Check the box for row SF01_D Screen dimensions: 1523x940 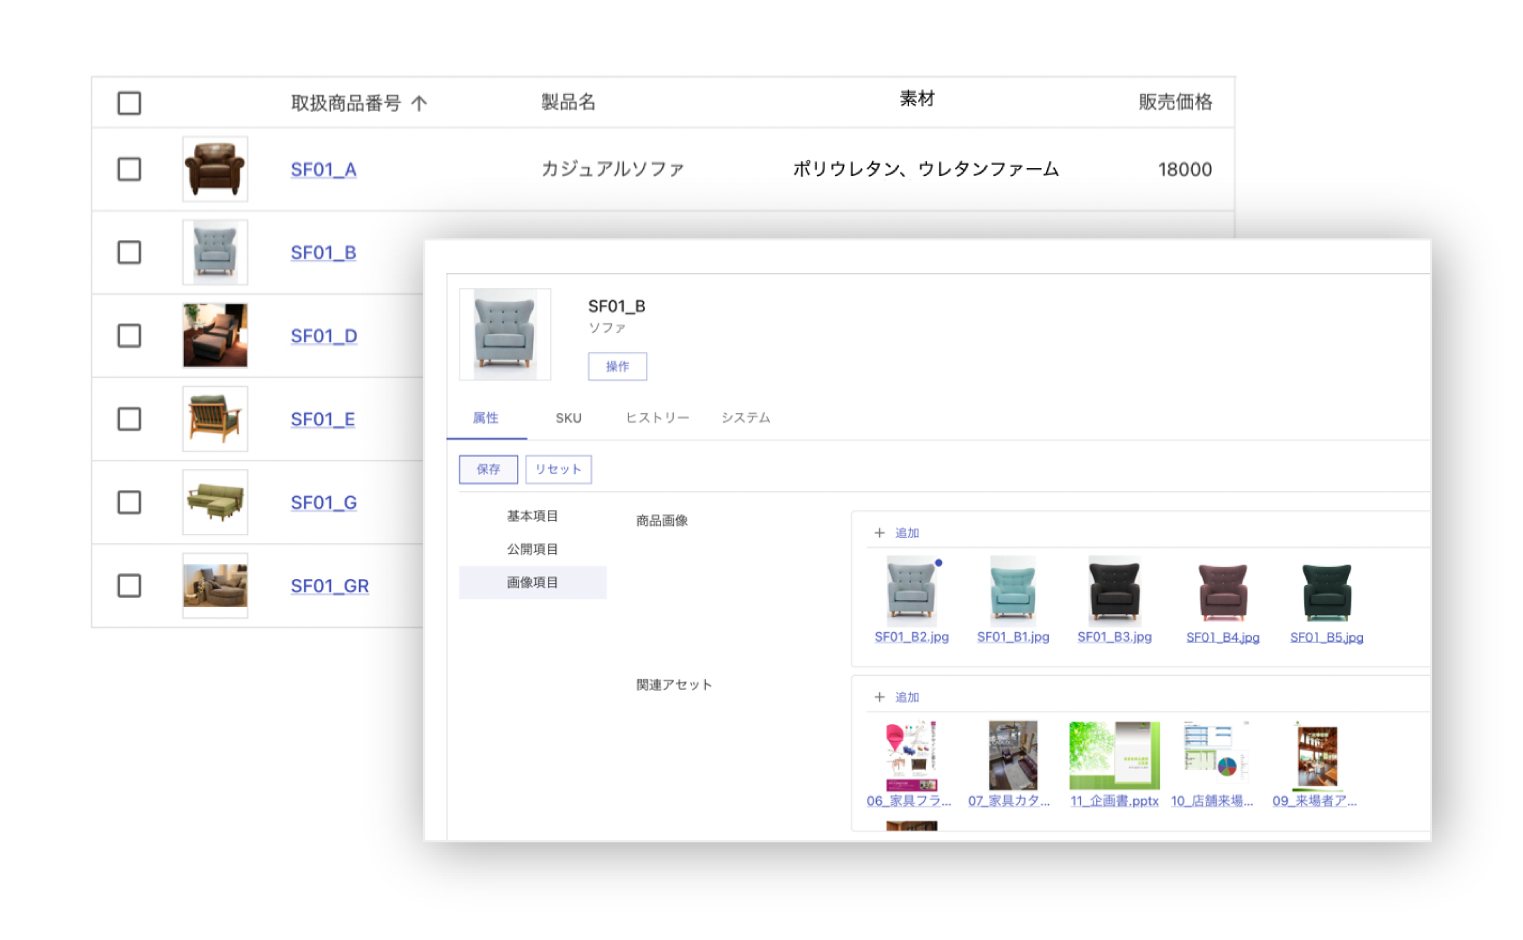pyautogui.click(x=129, y=335)
